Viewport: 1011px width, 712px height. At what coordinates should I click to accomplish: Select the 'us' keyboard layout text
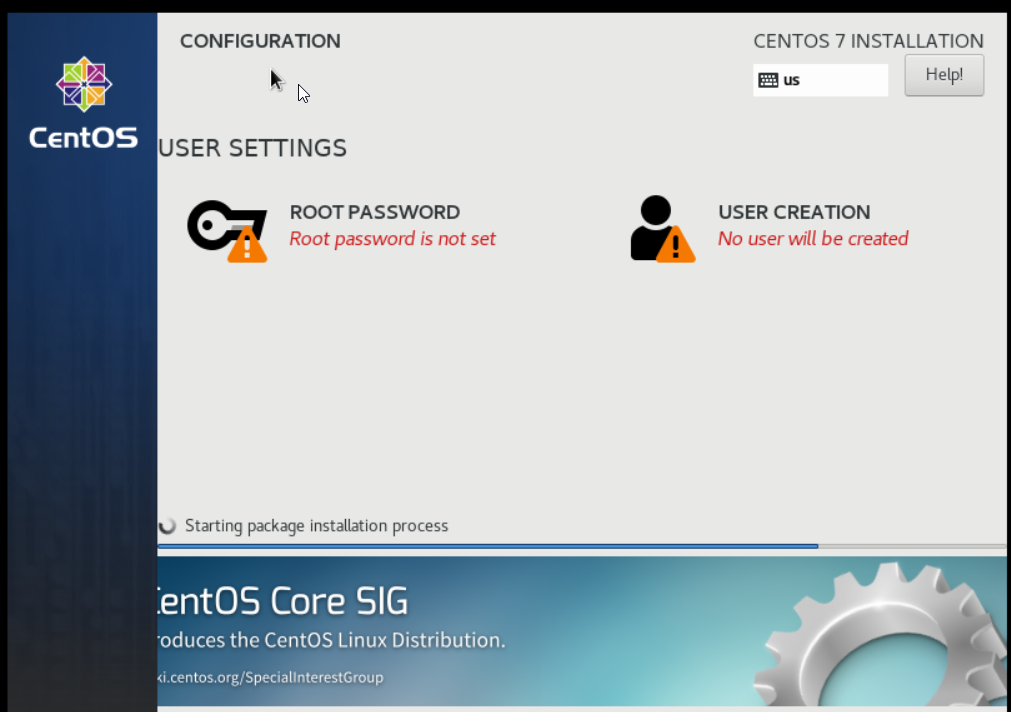click(792, 80)
